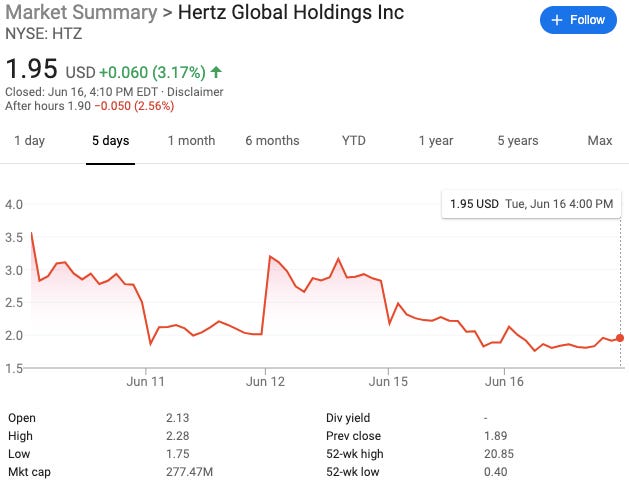Click the green up arrow icon
Screen dimensions: 629x481
pos(217,72)
